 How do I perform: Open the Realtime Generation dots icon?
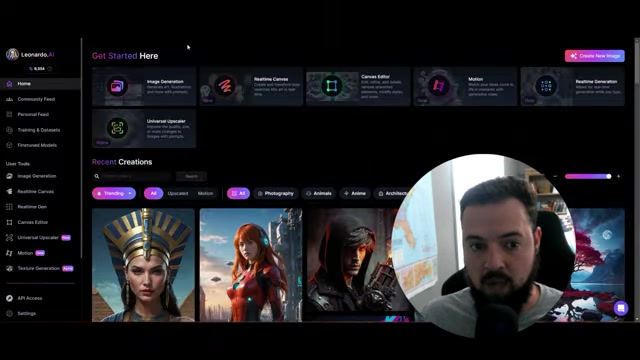tap(546, 86)
